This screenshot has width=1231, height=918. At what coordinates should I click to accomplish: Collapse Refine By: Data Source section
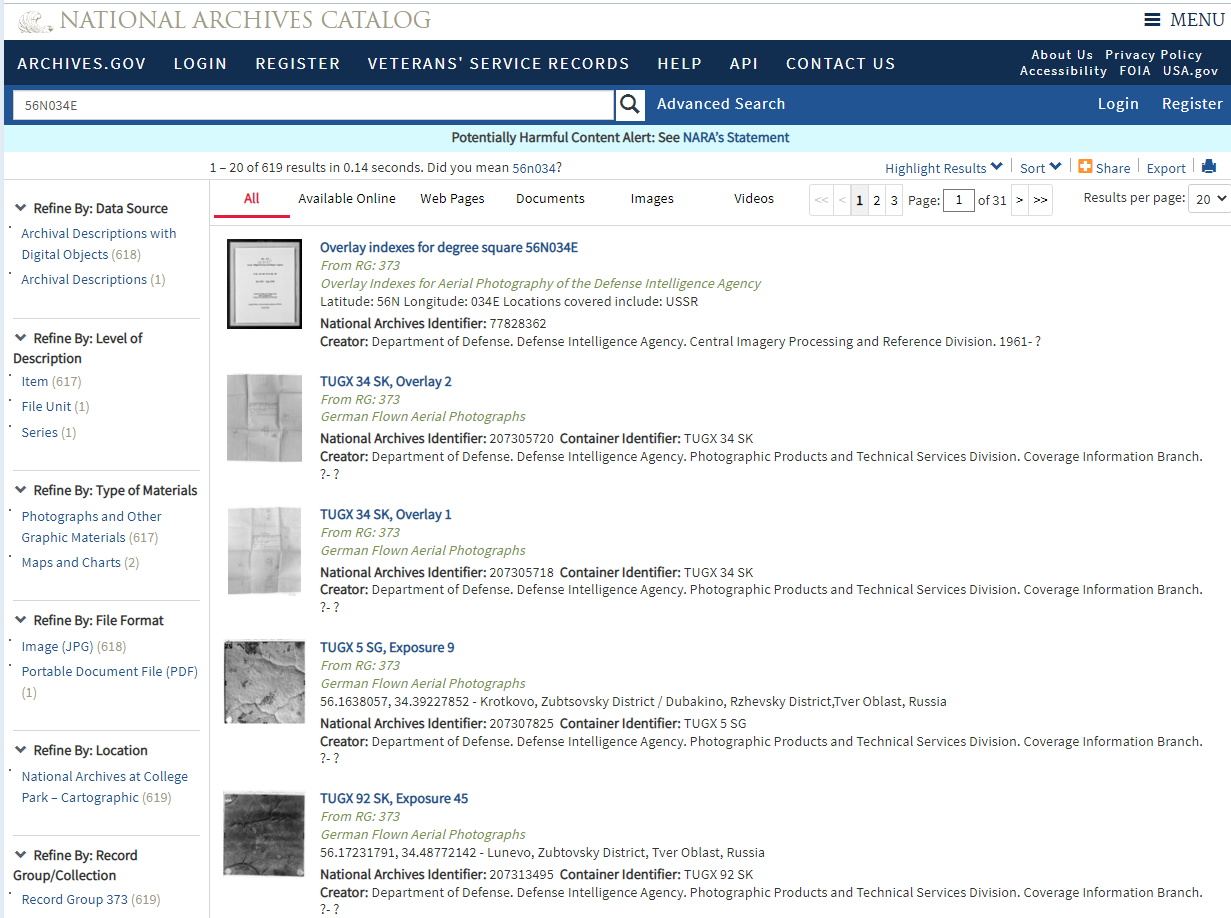coord(21,208)
